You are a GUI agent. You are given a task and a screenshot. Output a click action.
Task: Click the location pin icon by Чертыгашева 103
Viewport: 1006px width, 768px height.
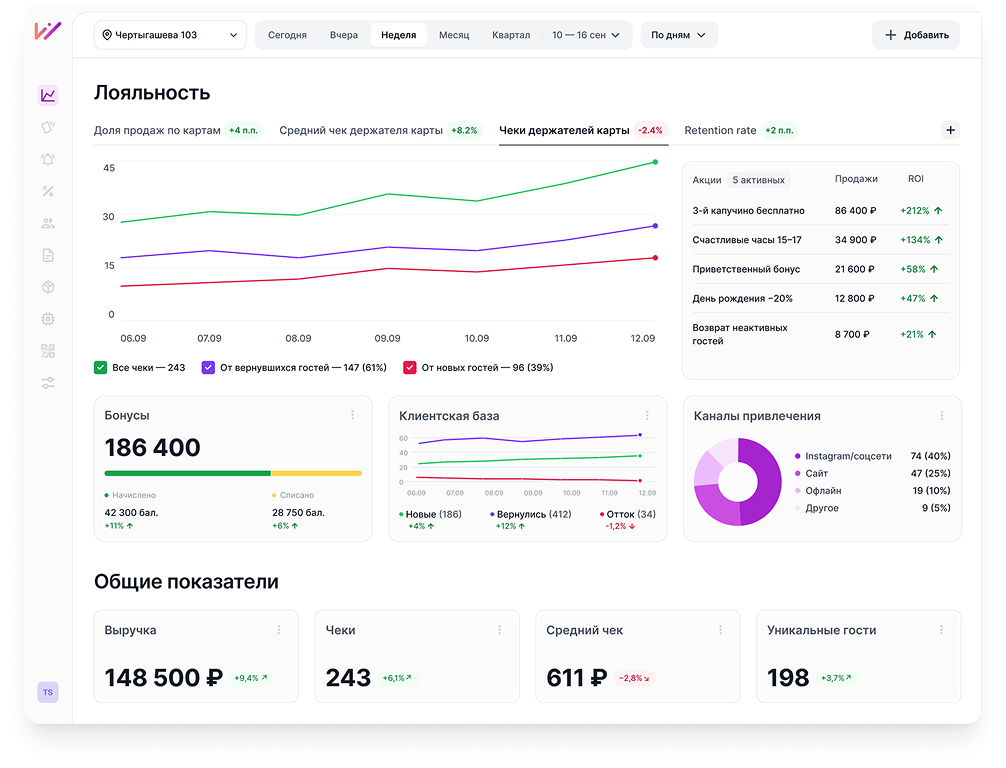point(107,35)
